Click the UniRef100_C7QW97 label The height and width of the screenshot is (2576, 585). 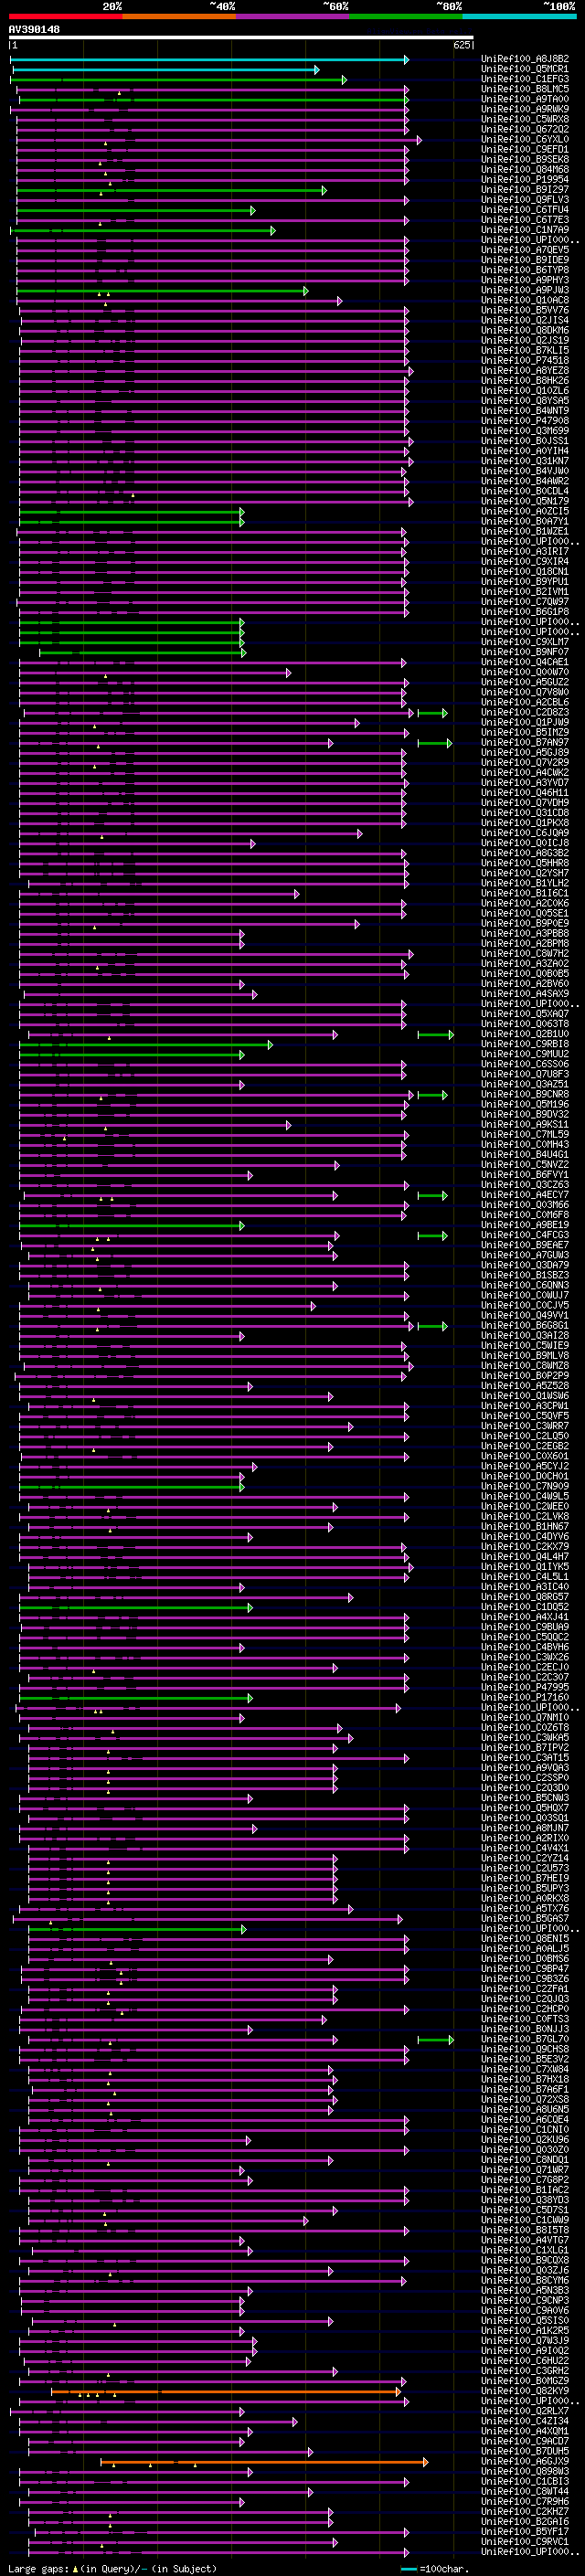click(x=525, y=602)
